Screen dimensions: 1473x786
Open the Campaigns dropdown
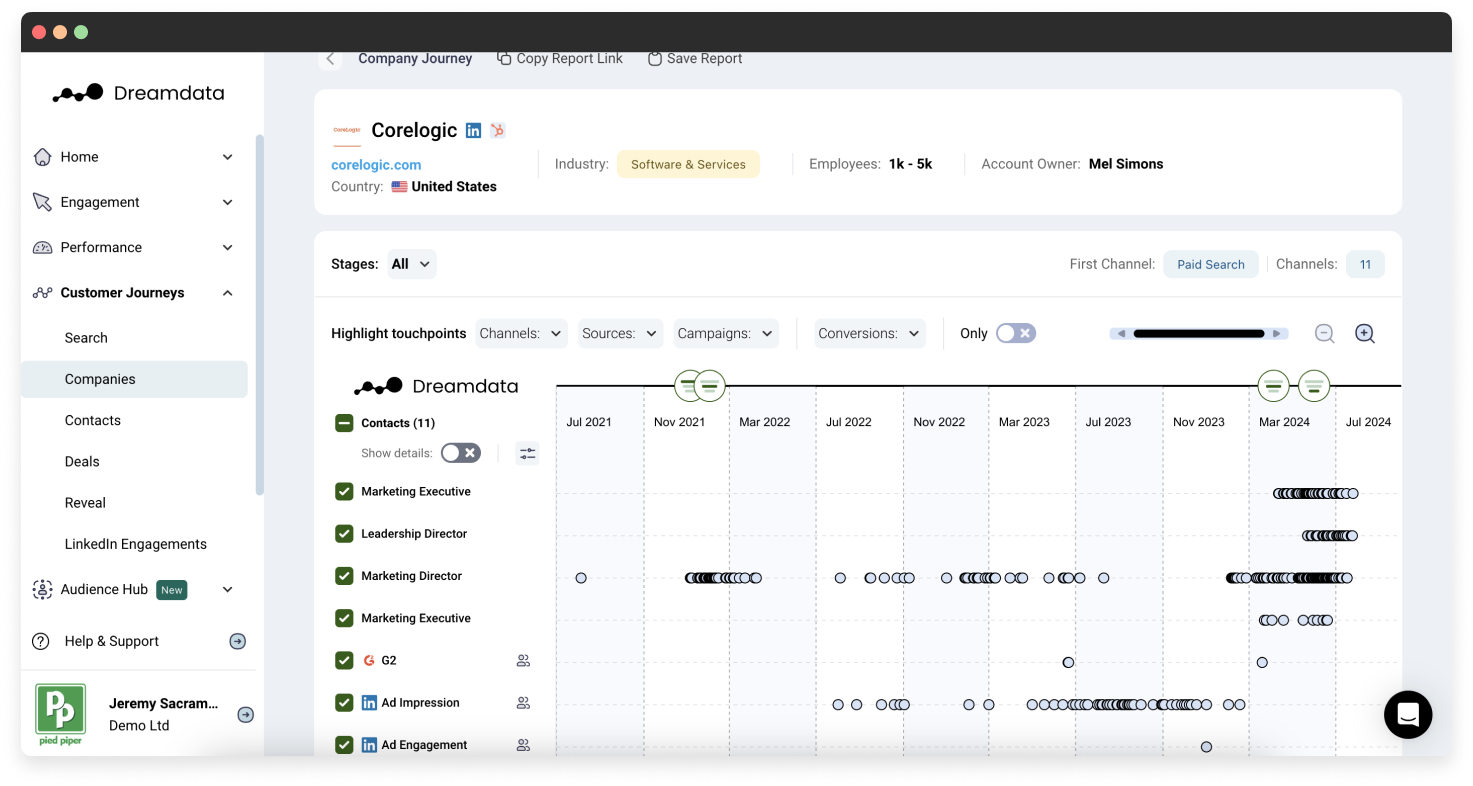tap(726, 333)
